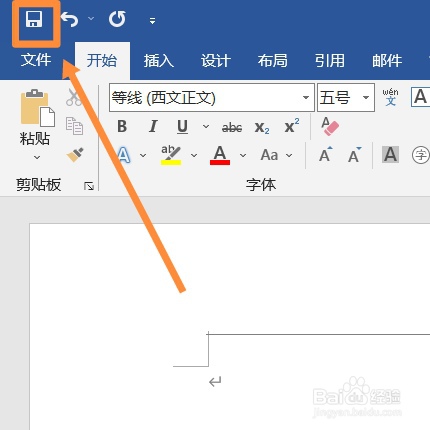430x430 pixels.
Task: Toggle Bold formatting
Action: click(122, 127)
